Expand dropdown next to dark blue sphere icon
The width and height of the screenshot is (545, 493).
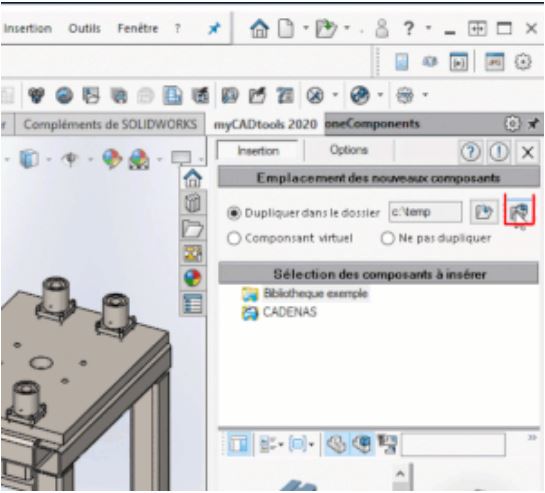pyautogui.click(x=380, y=94)
